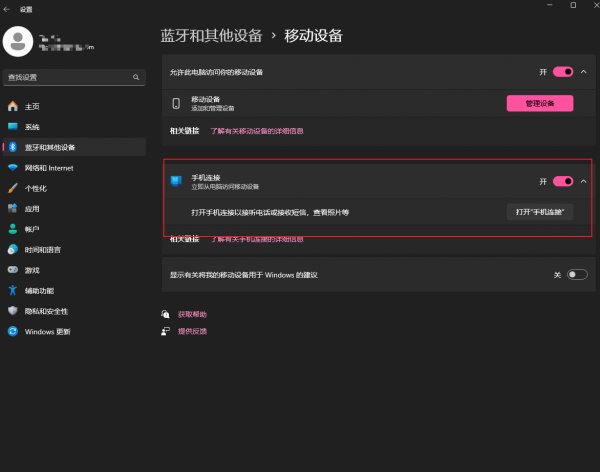The image size is (600, 472).
Task: Click the 打开手机连接以接听电话 description text
Action: point(270,212)
